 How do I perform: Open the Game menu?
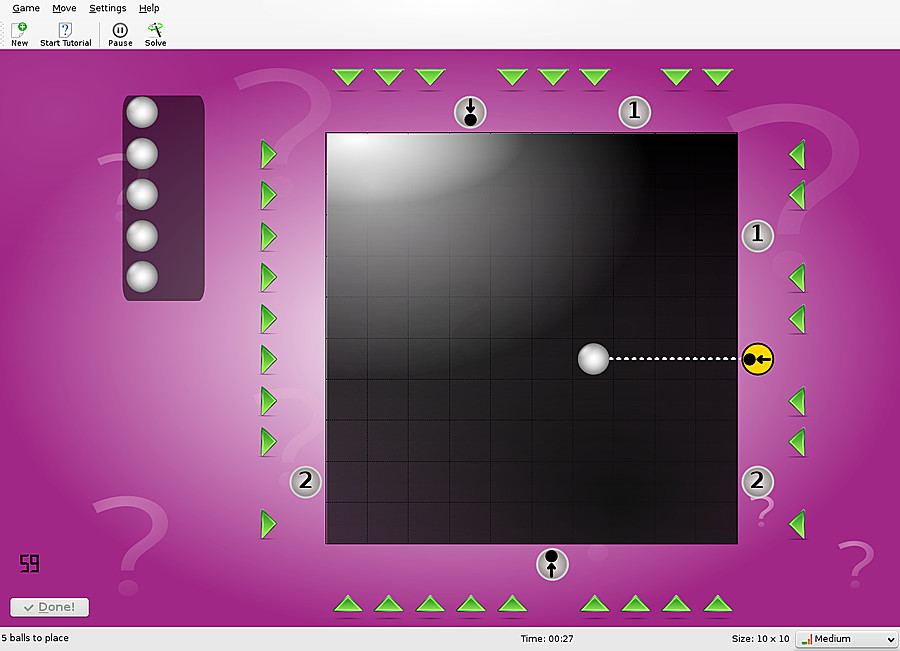click(26, 8)
